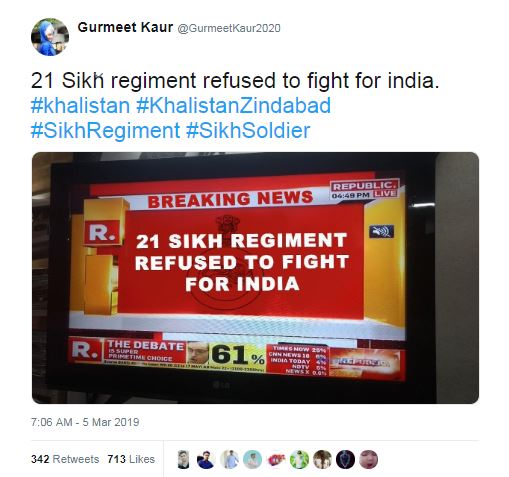The width and height of the screenshot is (509, 477).
Task: Open Gurmeet Kaur's profile avatar
Action: [50, 37]
